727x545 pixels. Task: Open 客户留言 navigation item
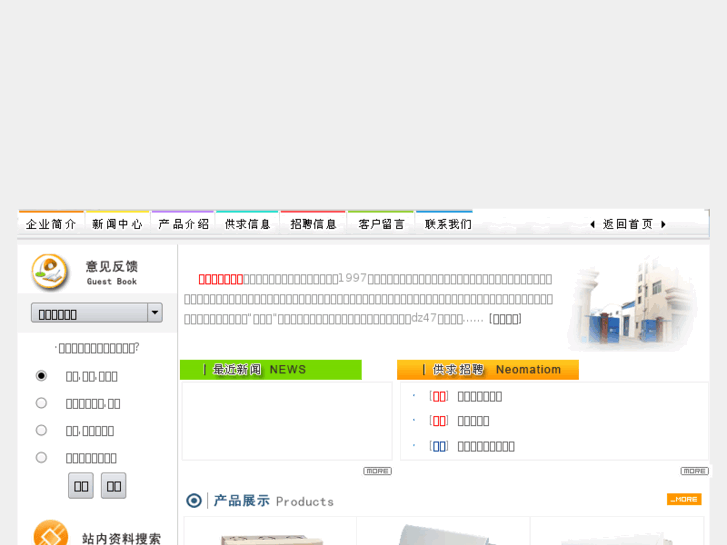[381, 224]
